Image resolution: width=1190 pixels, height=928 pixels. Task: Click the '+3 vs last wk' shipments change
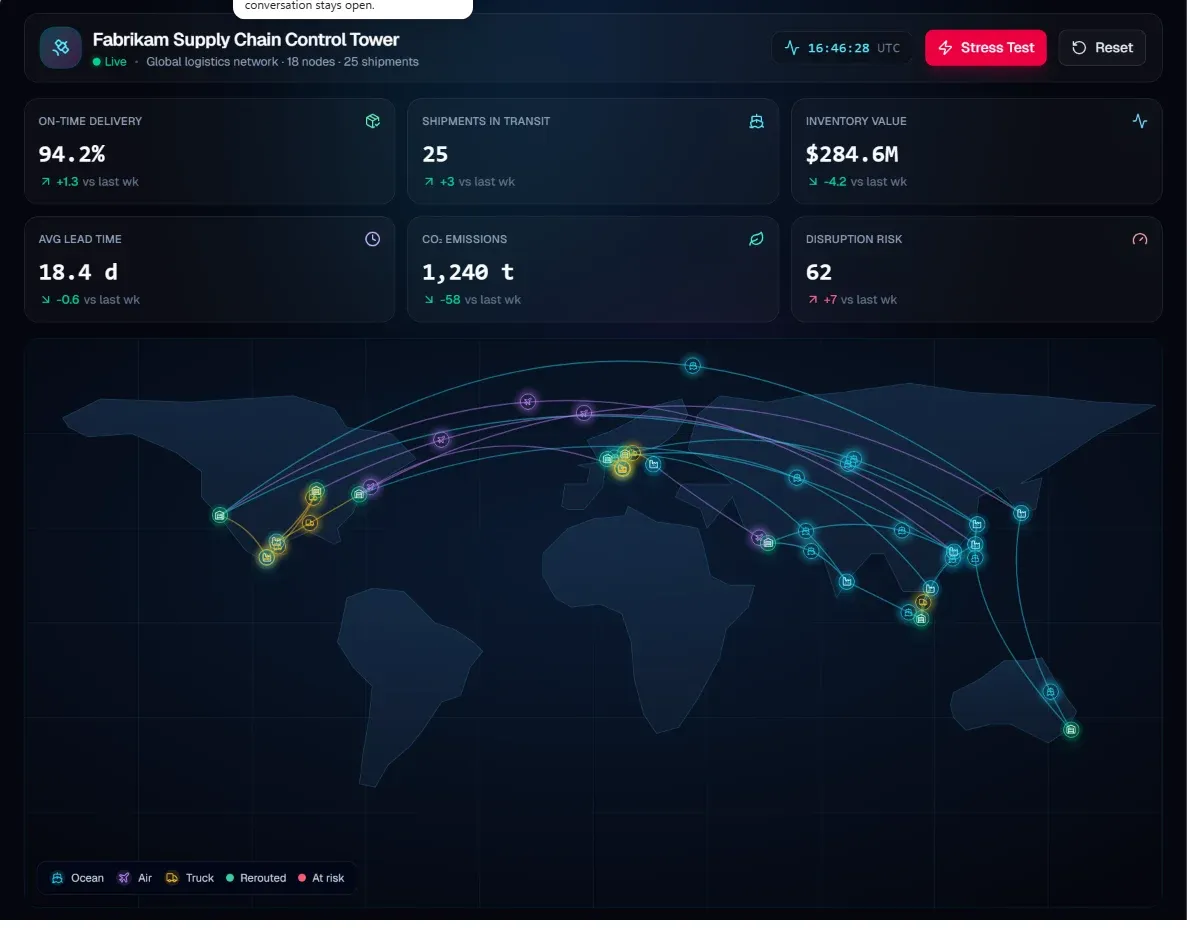[470, 182]
